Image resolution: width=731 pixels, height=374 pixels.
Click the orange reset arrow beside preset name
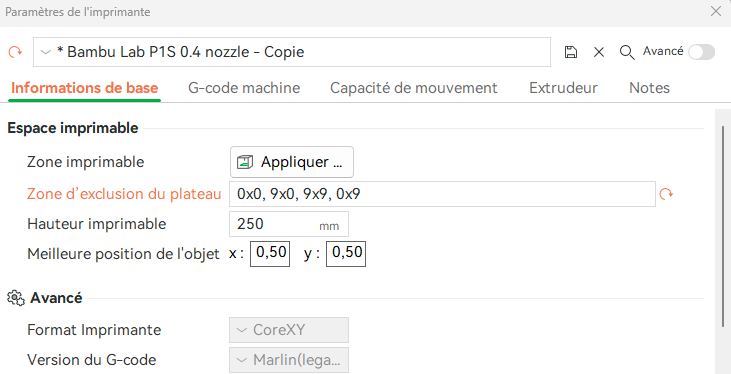click(15, 52)
